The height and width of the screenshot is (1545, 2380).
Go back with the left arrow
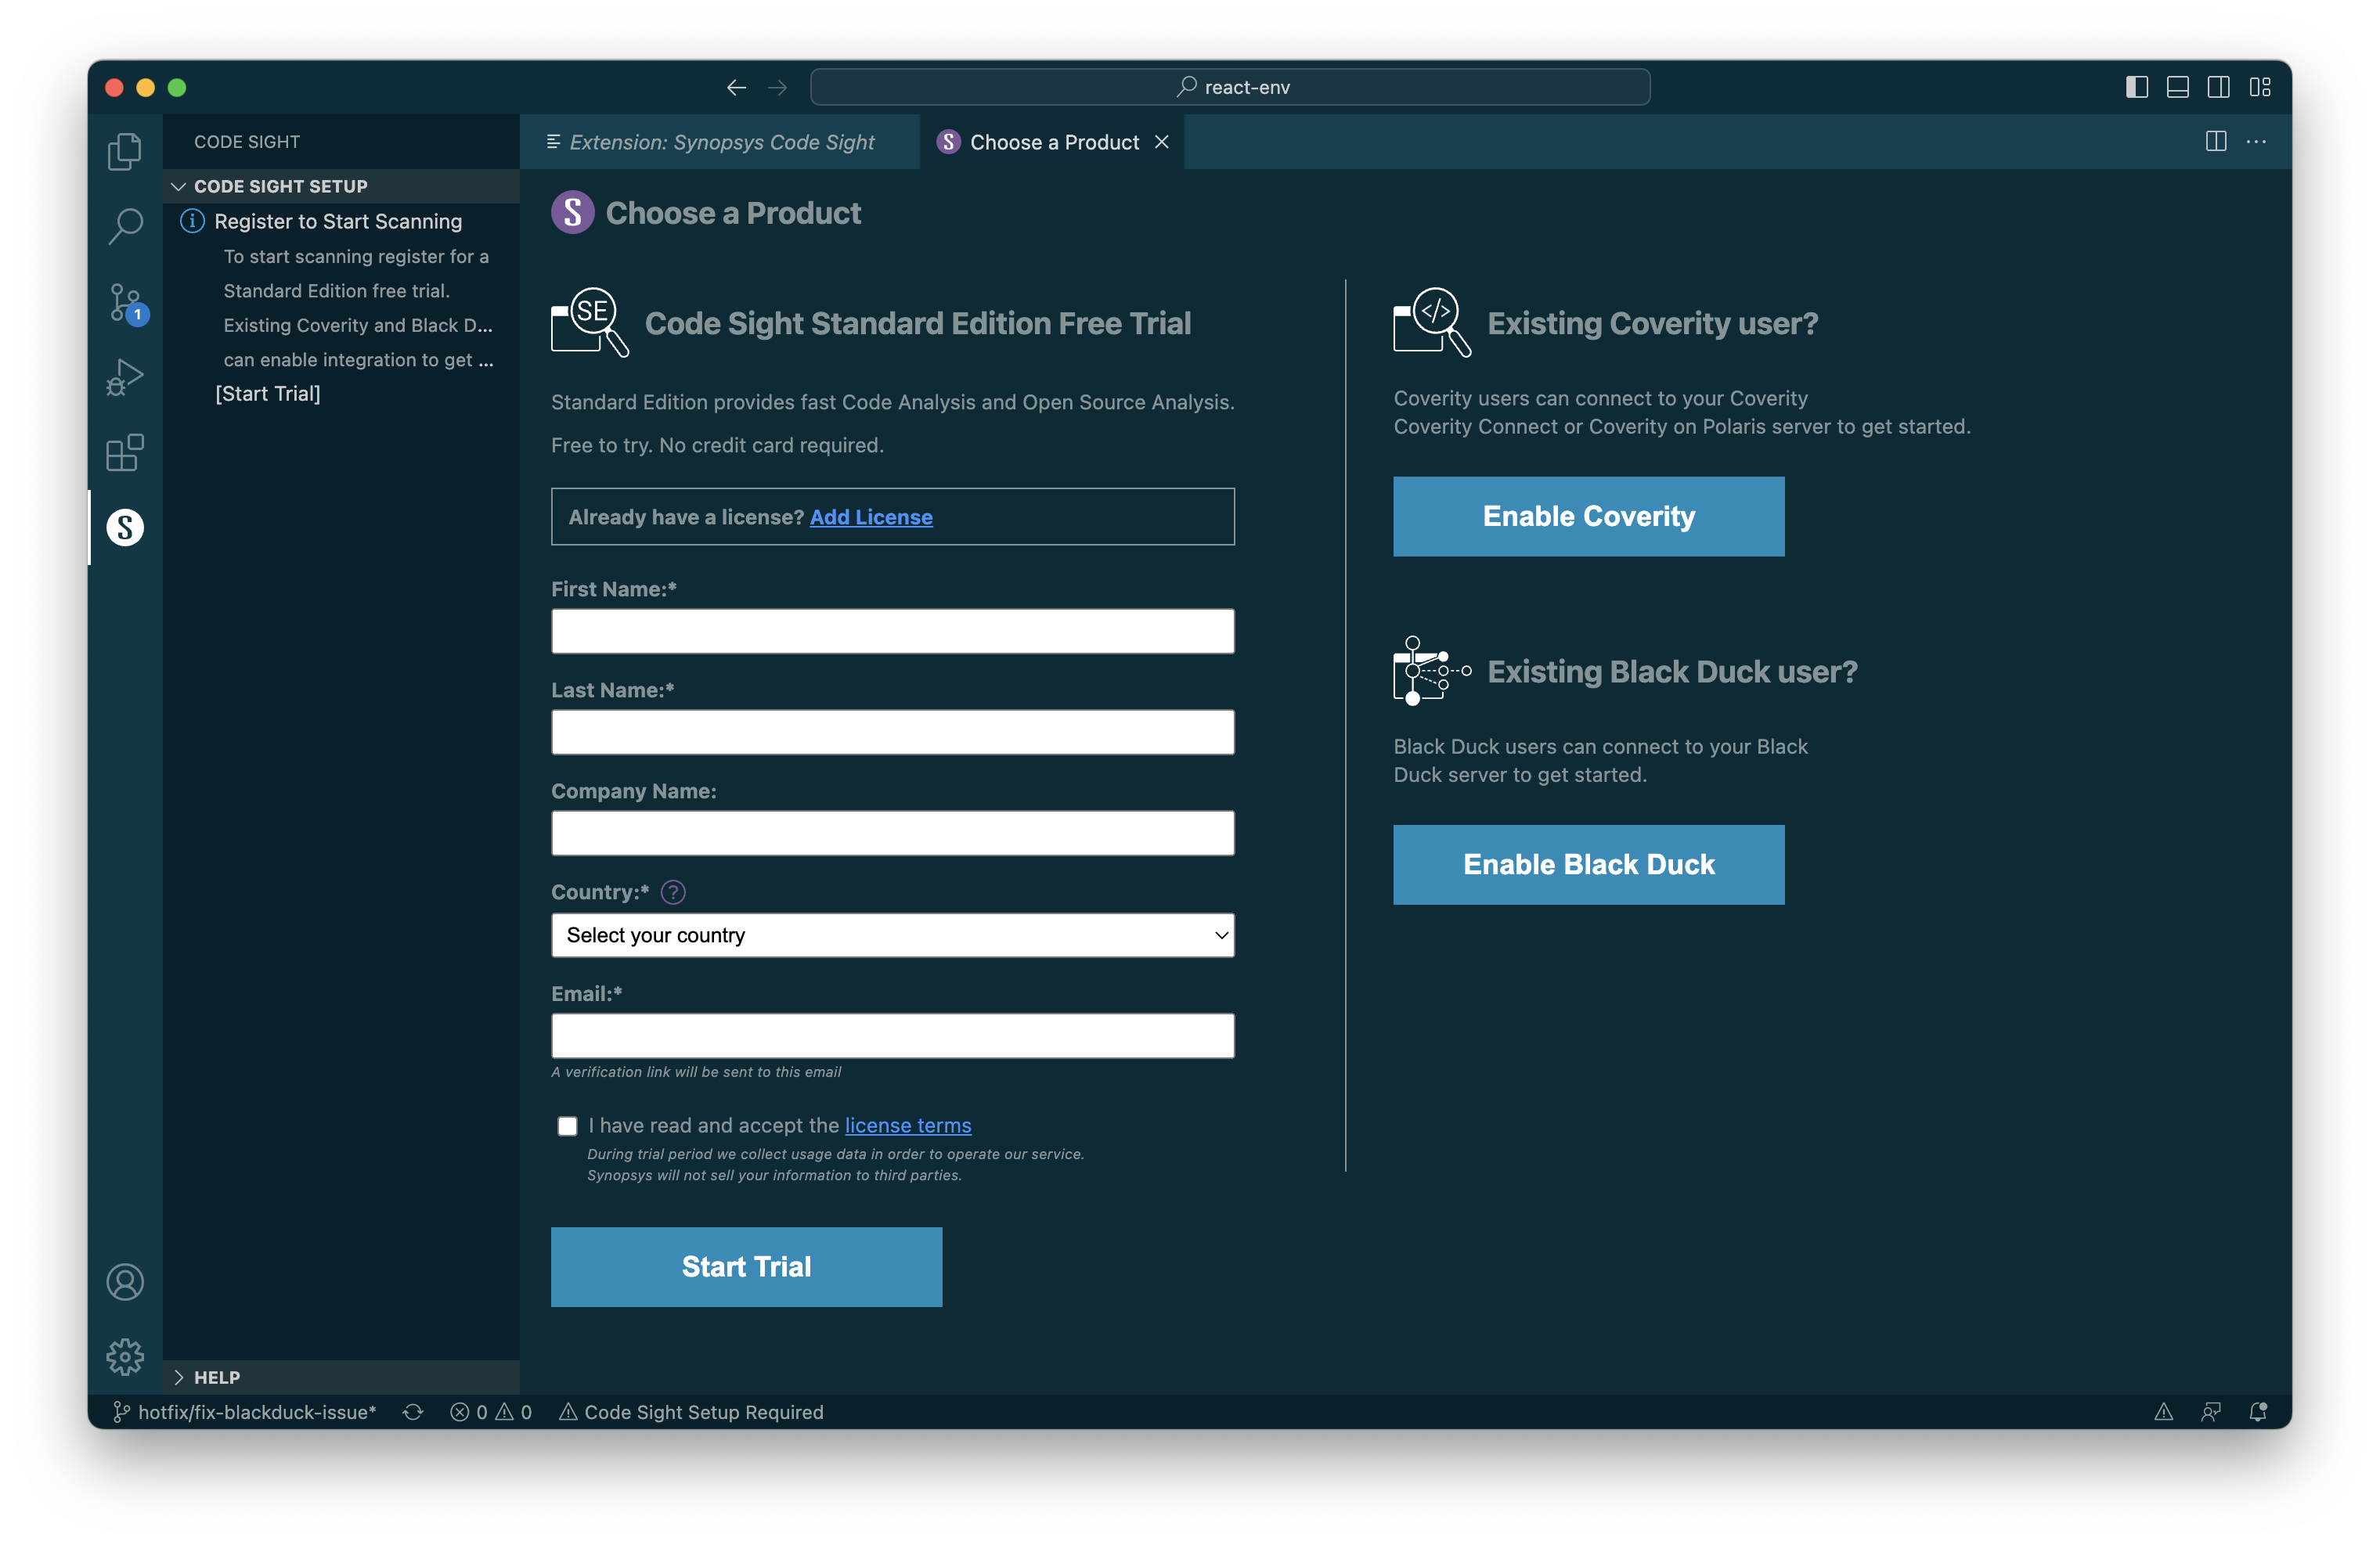pos(736,87)
